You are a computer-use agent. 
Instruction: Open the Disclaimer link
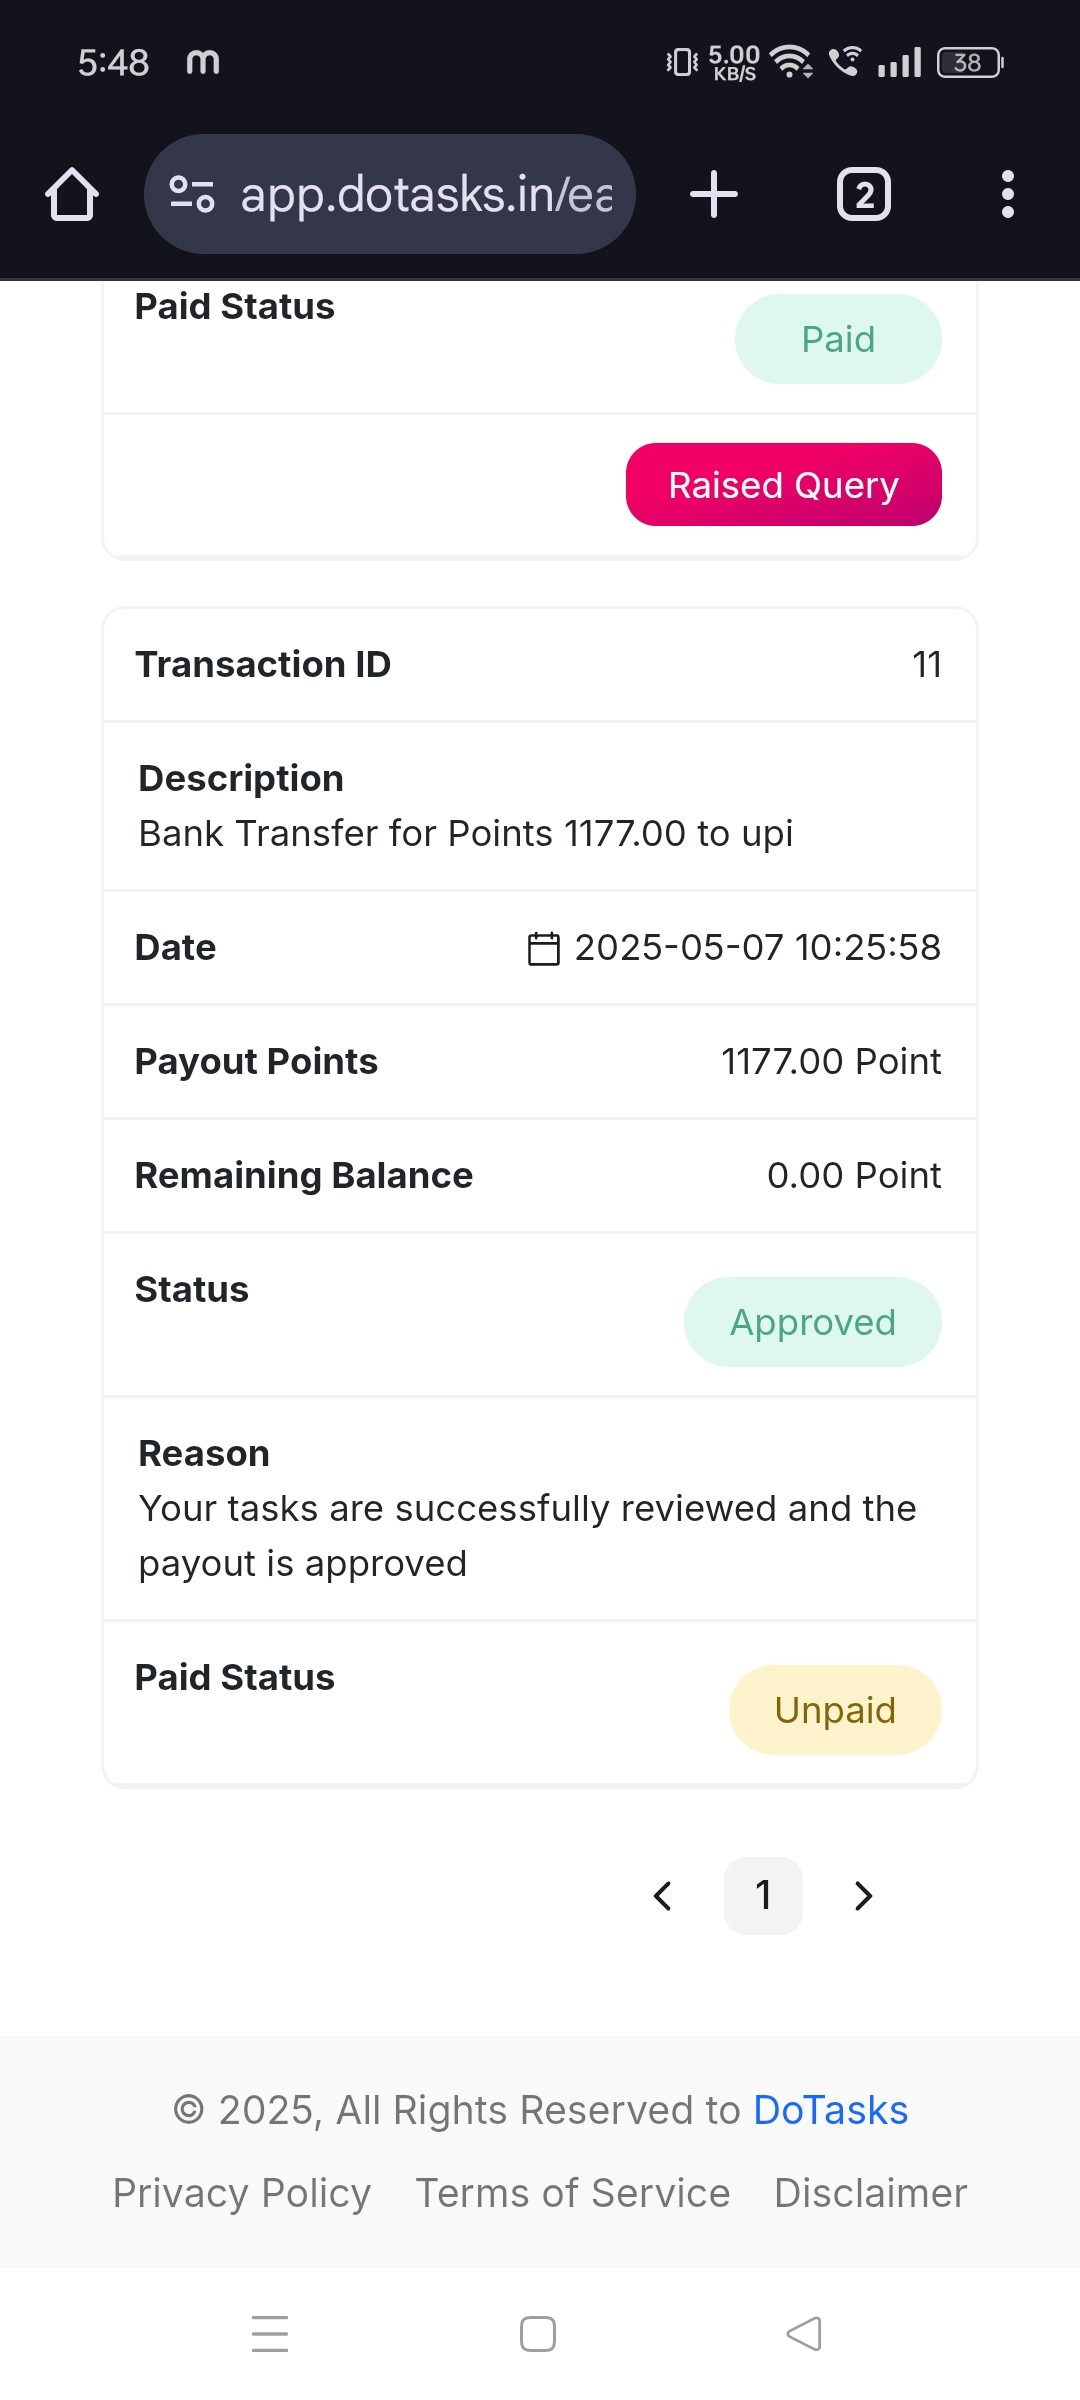(871, 2193)
